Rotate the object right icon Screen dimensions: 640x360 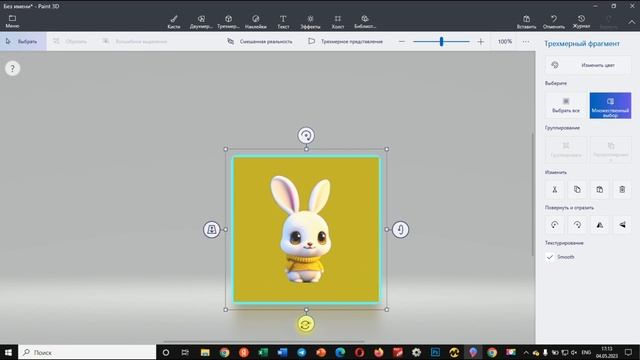click(577, 225)
